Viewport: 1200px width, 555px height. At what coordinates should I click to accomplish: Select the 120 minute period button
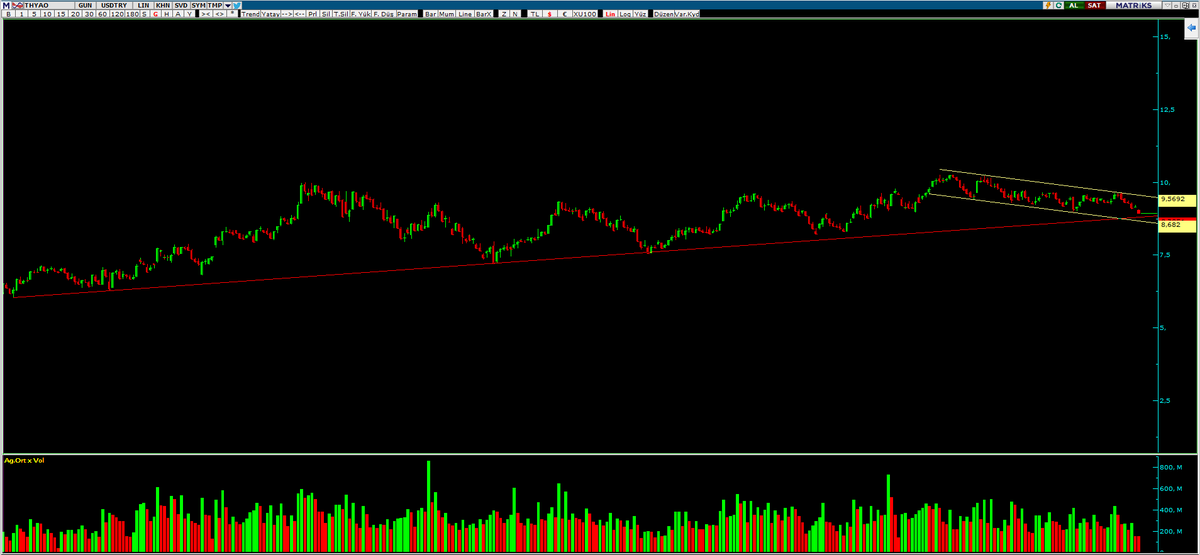(x=117, y=14)
